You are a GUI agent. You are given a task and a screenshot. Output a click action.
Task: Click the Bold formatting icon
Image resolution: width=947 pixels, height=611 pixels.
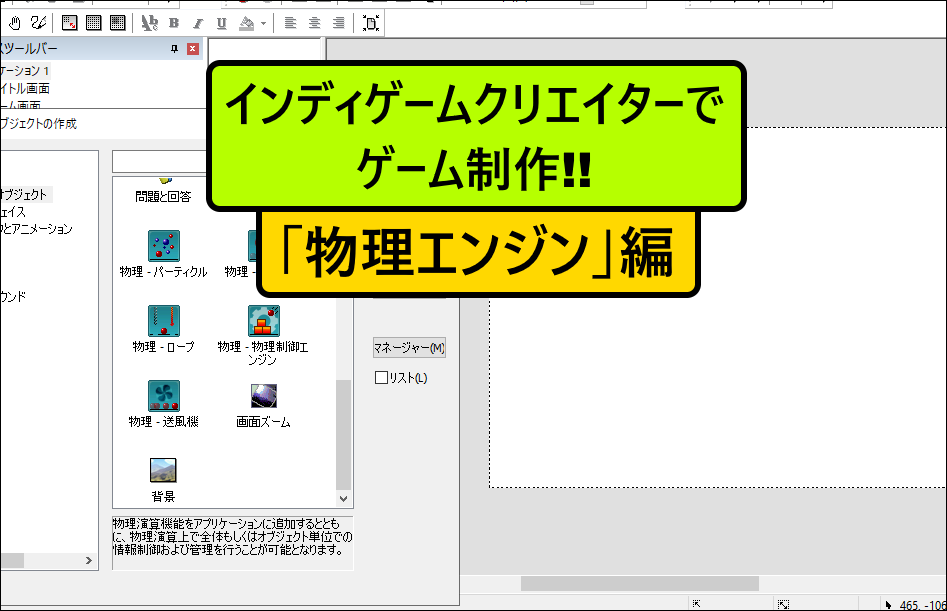coord(174,22)
